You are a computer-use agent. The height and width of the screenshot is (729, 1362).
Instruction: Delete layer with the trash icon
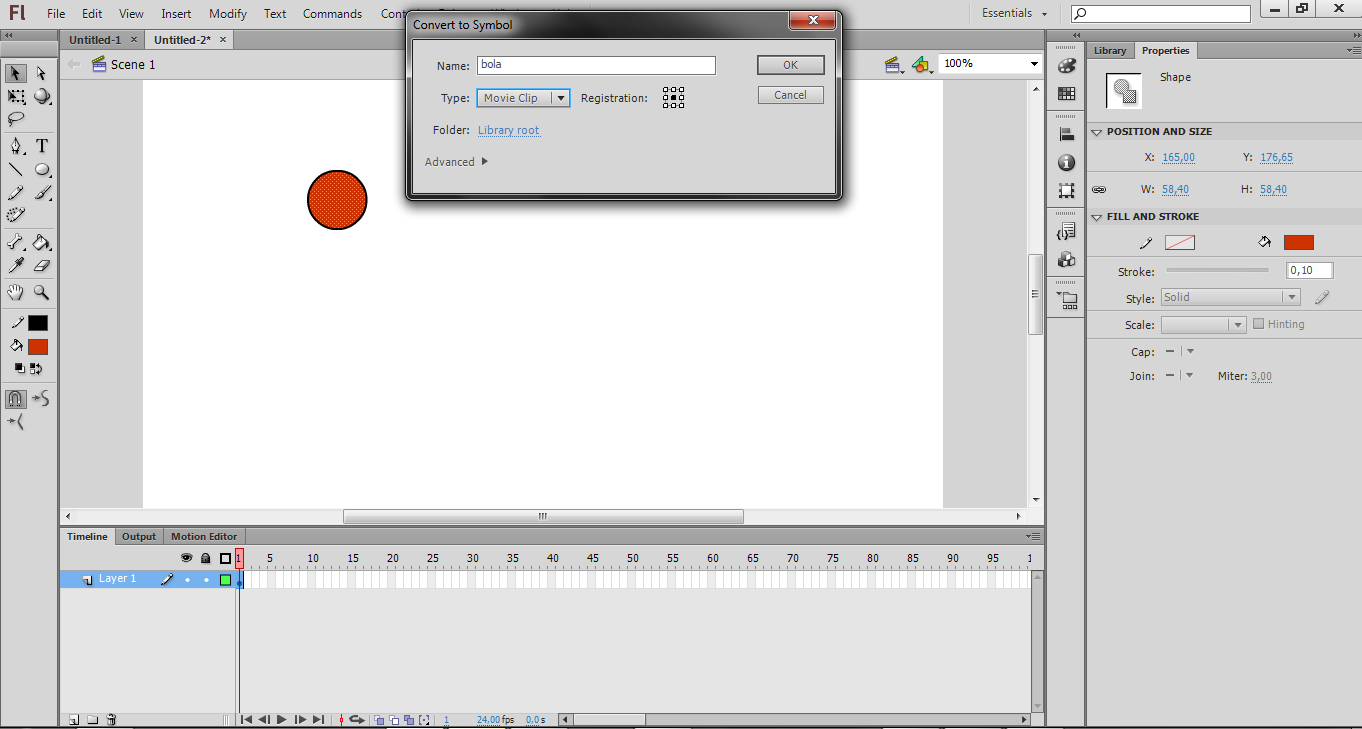point(111,719)
